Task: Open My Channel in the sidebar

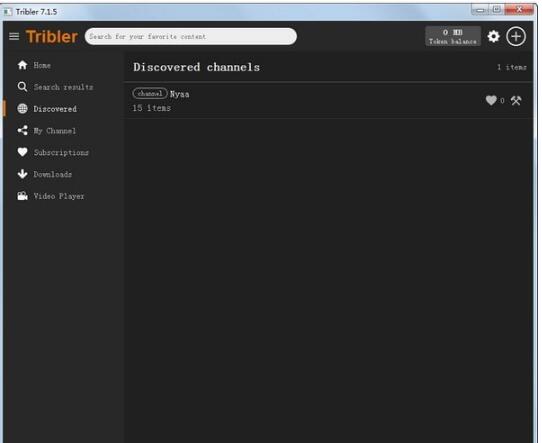Action: pyautogui.click(x=55, y=131)
